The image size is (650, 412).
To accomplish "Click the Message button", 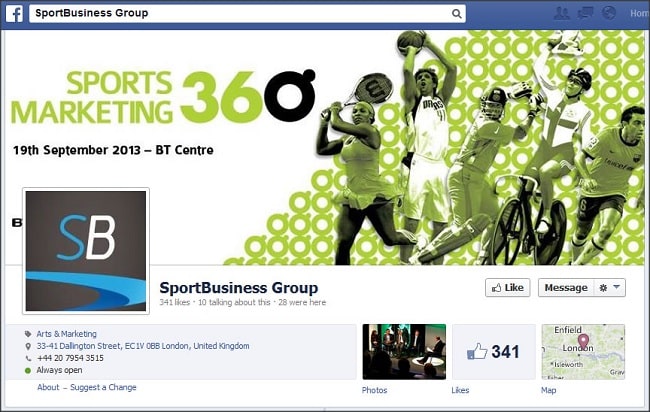I will (566, 288).
